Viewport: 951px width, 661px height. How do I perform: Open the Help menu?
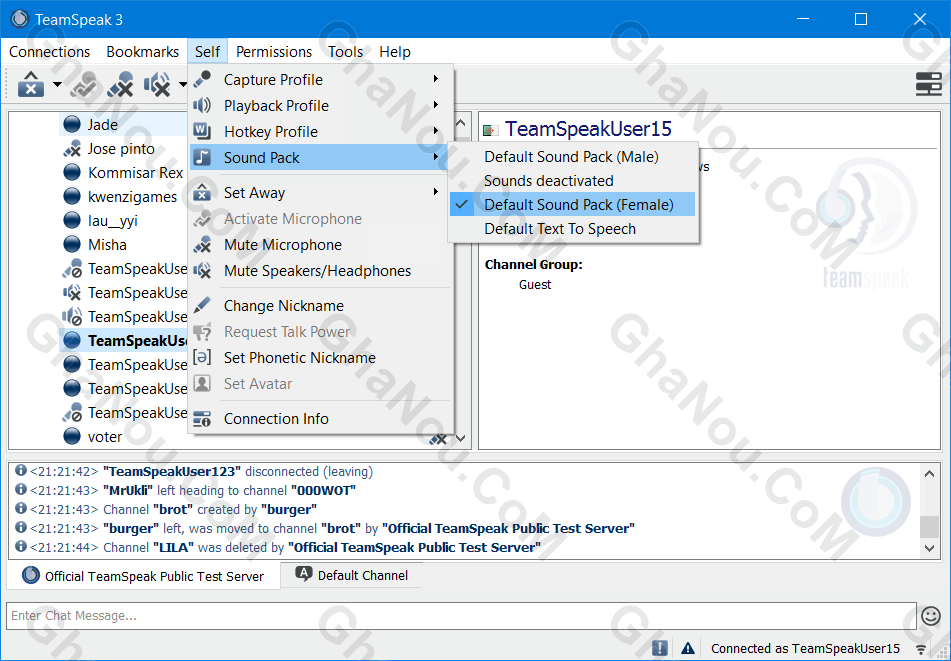click(395, 52)
